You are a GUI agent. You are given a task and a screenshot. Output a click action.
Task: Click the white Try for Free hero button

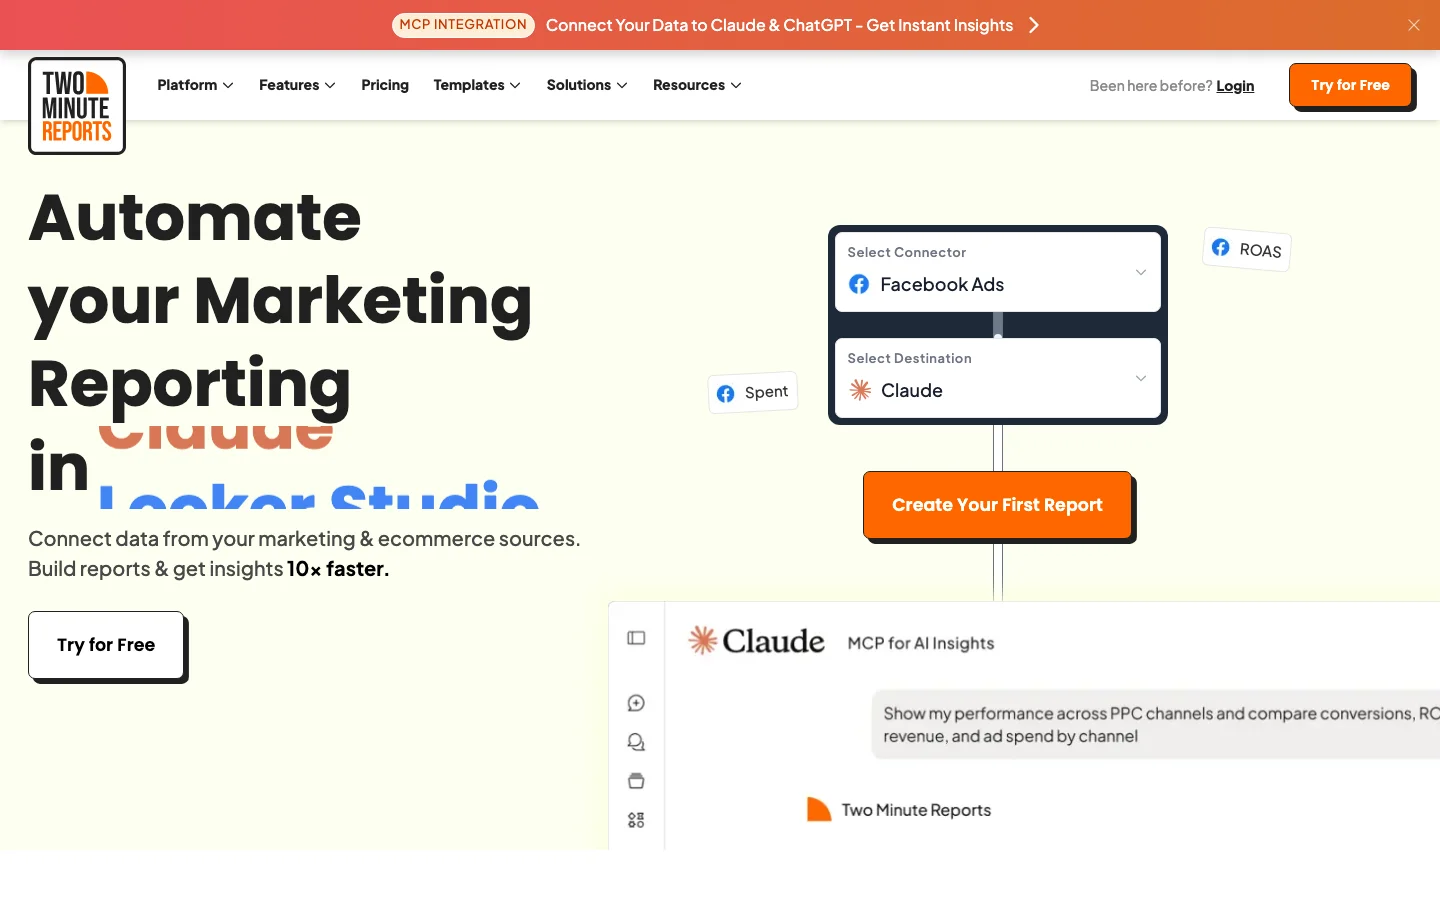click(x=106, y=645)
